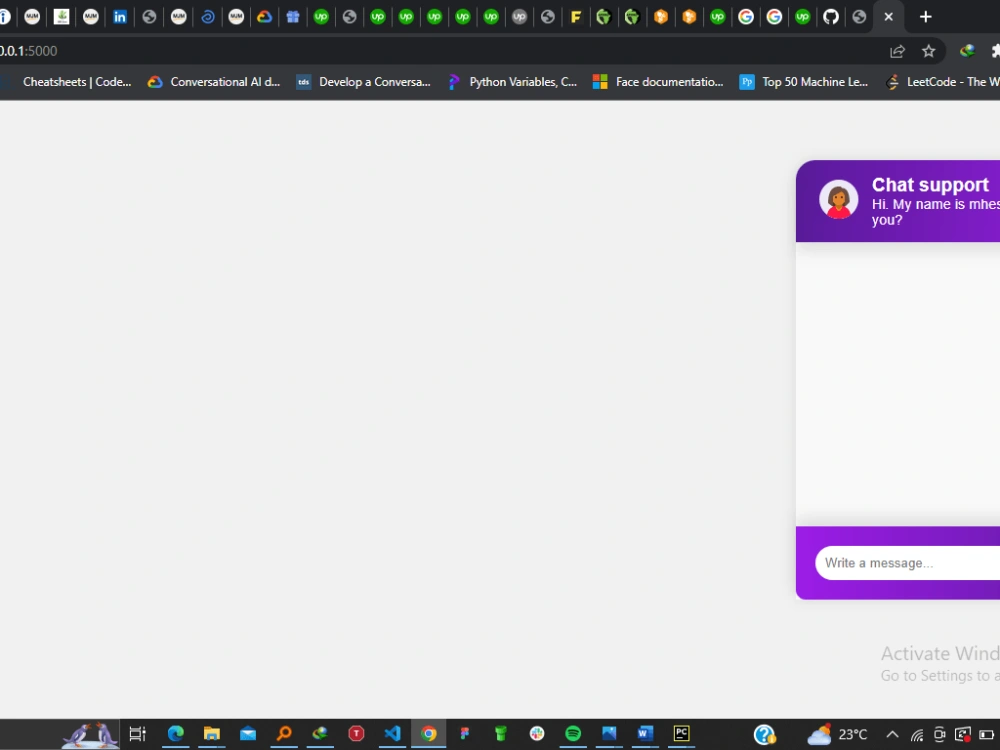1000x750 pixels.
Task: Focus the Write a message input field
Action: point(908,563)
